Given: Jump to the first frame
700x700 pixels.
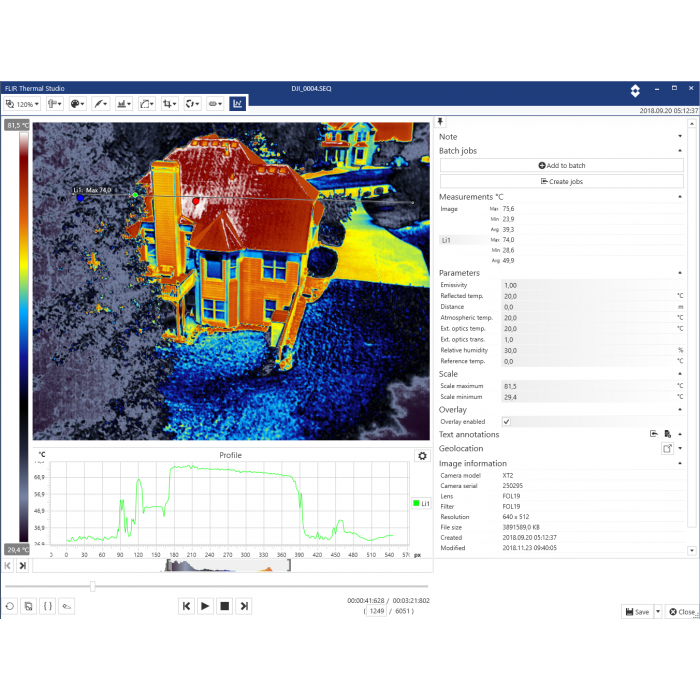Looking at the screenshot, I should (x=187, y=606).
